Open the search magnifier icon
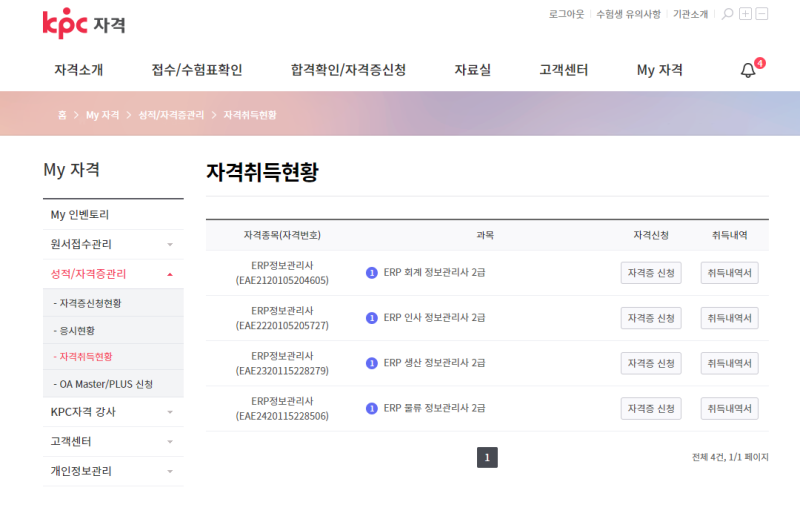This screenshot has height=519, width=800. [x=727, y=14]
